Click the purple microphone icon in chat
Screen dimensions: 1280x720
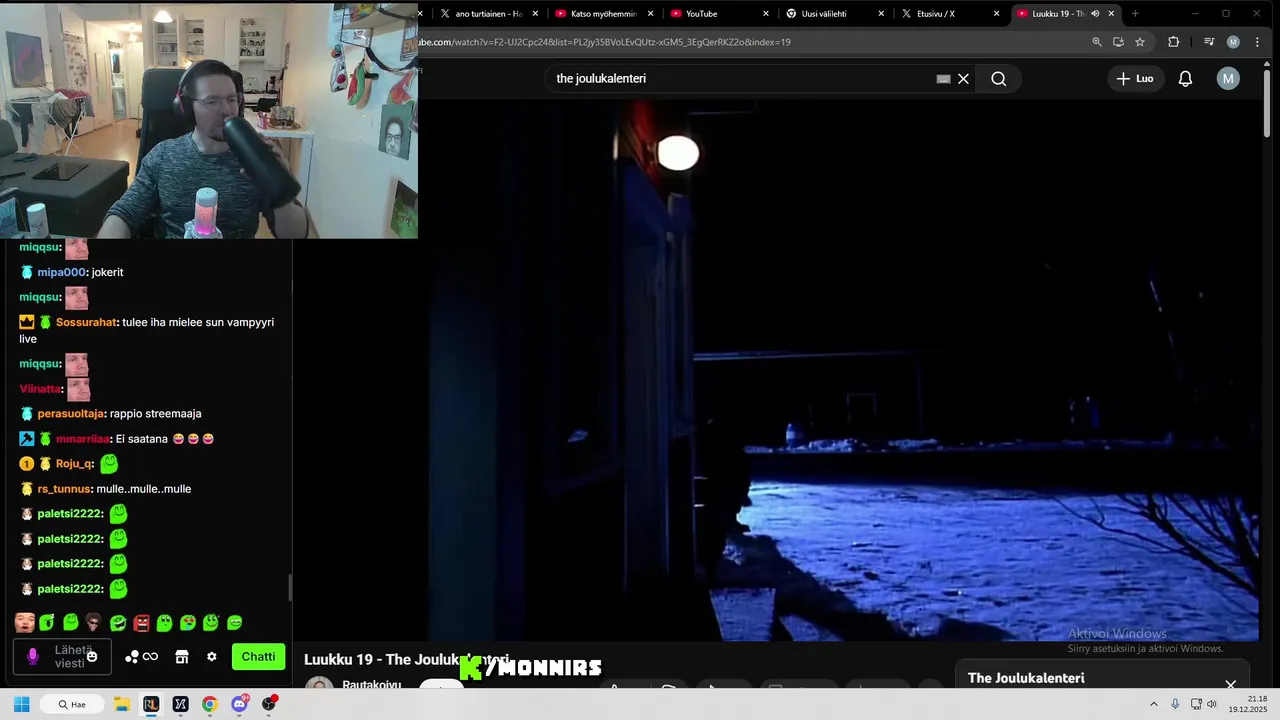coord(32,657)
